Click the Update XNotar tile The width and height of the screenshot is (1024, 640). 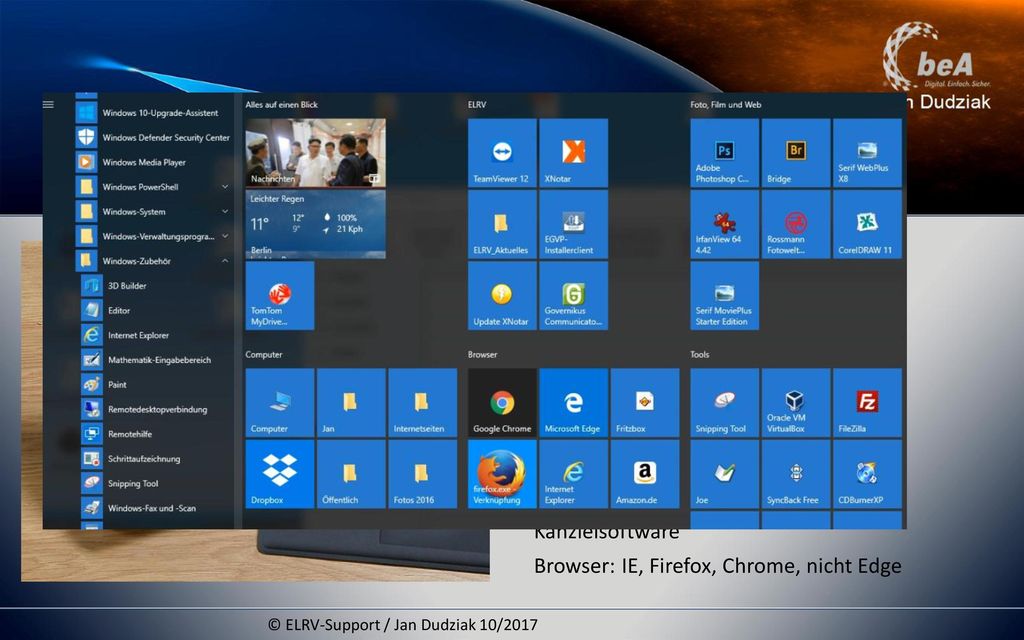coord(502,295)
